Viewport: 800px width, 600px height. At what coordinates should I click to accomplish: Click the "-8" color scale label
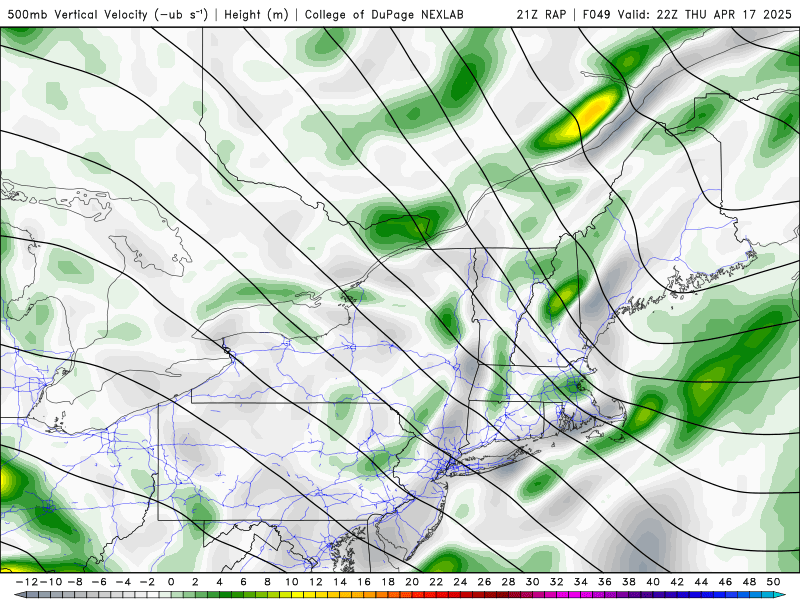click(74, 582)
